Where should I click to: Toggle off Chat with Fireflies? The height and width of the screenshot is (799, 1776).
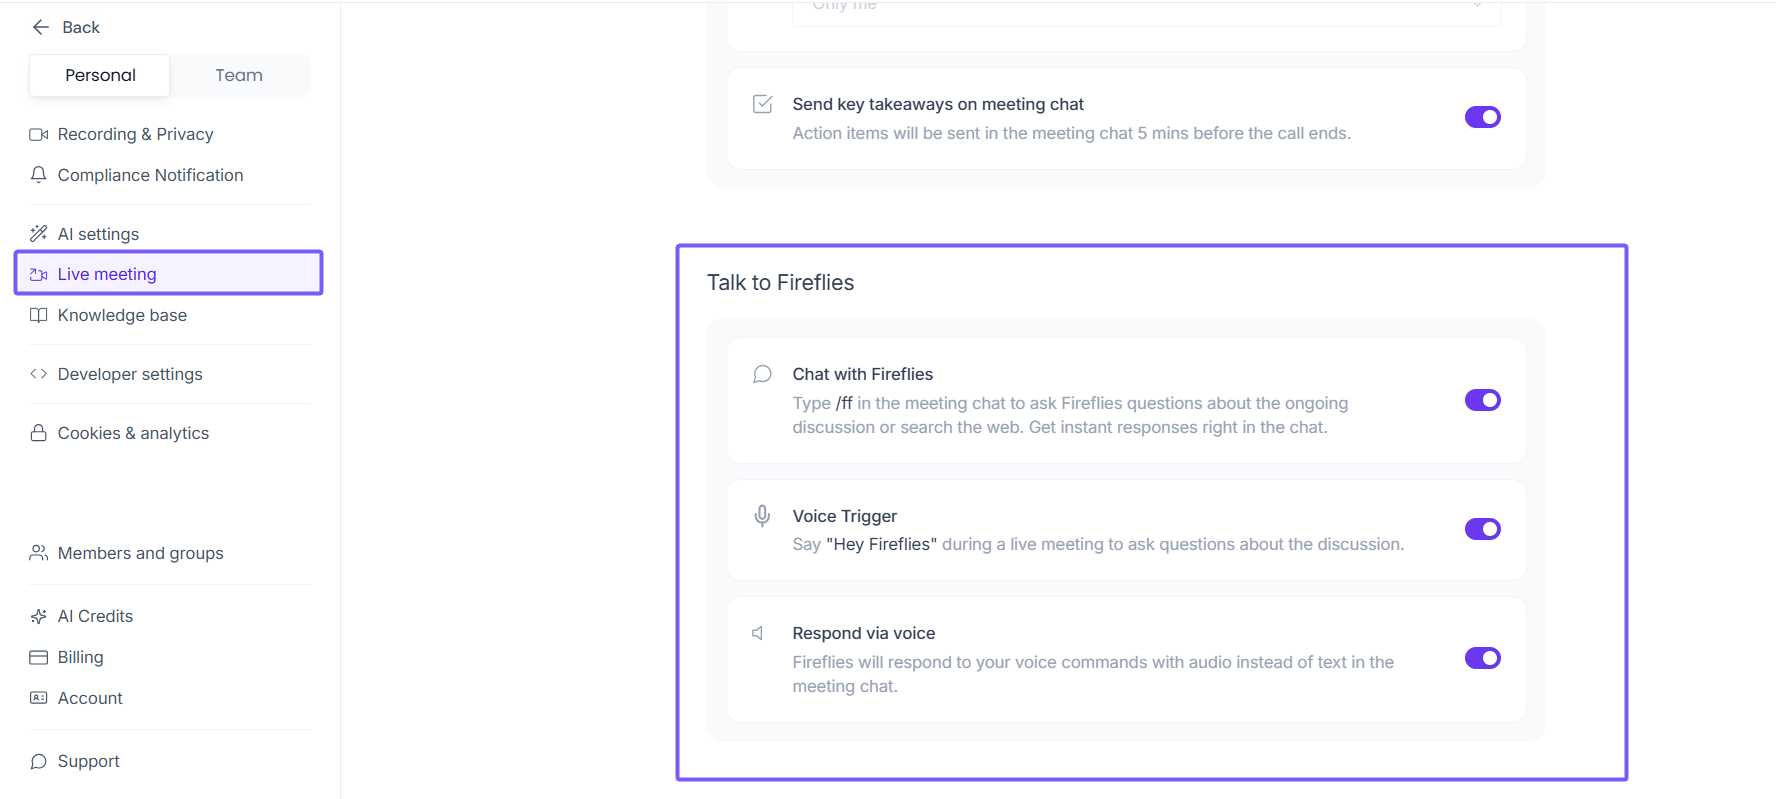pos(1482,400)
